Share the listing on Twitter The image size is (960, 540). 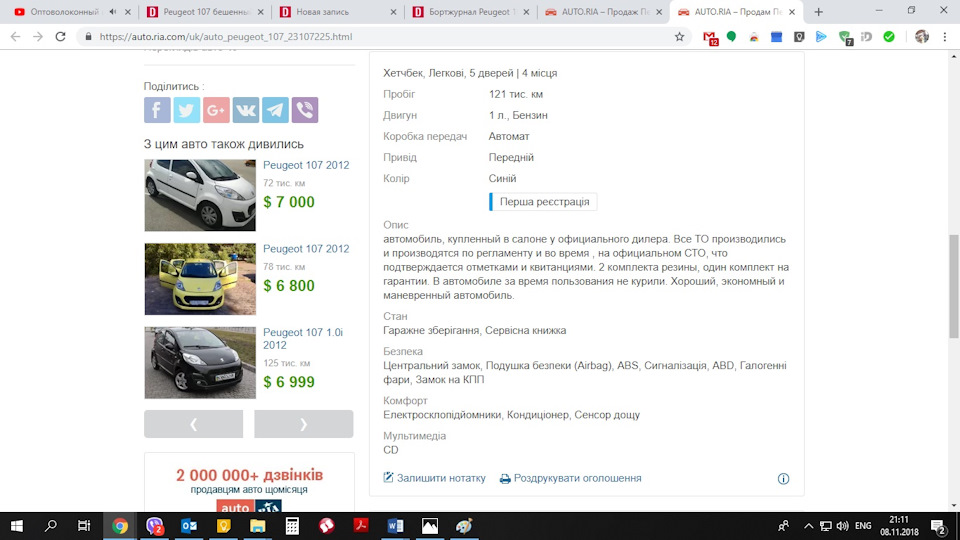[187, 110]
